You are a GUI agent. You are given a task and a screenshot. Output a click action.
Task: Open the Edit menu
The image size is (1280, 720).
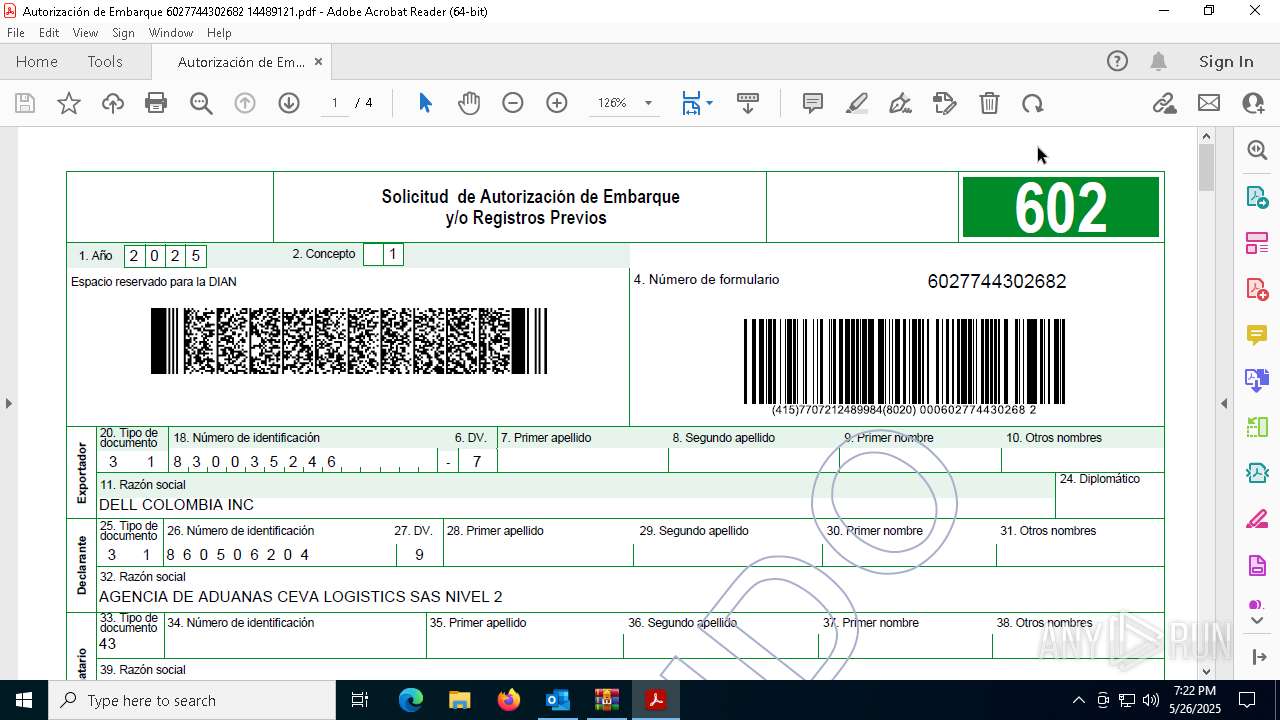pos(49,32)
